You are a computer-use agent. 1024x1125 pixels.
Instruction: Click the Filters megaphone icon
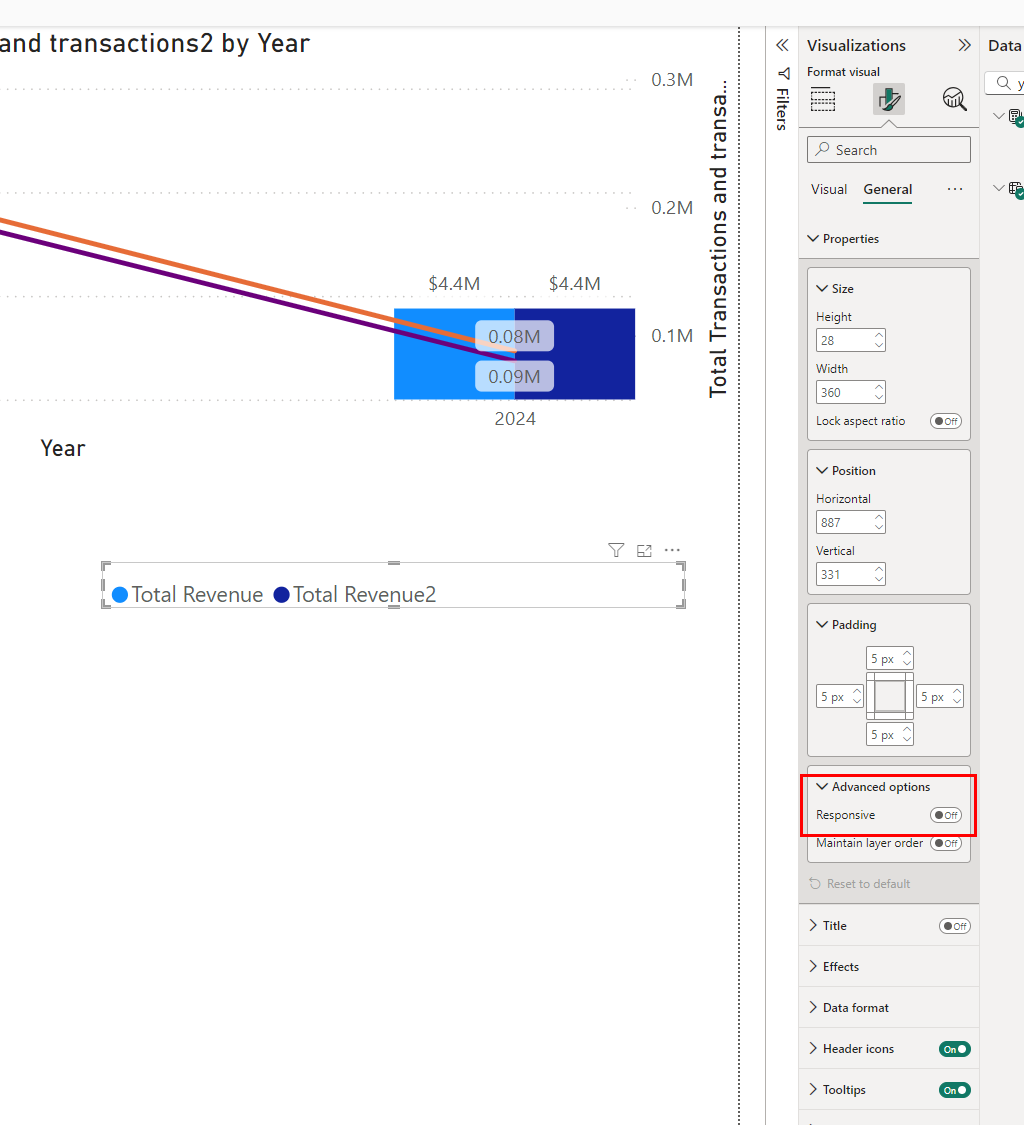pyautogui.click(x=784, y=73)
